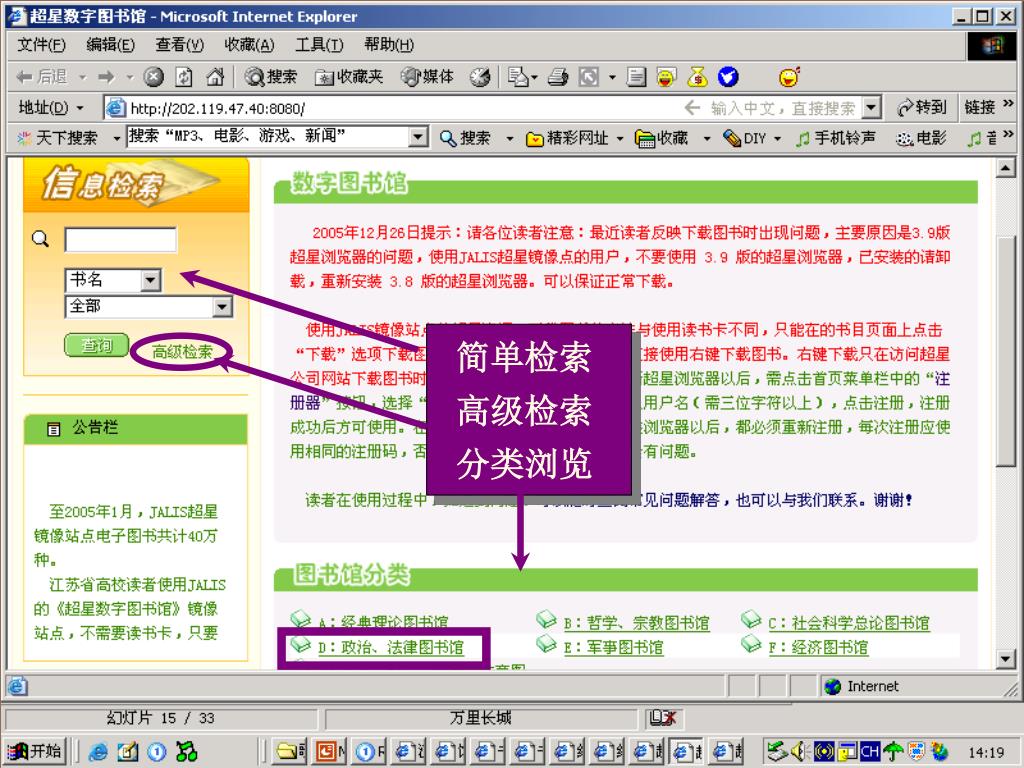Open the 编辑(E) menu
This screenshot has height=768, width=1024.
110,44
